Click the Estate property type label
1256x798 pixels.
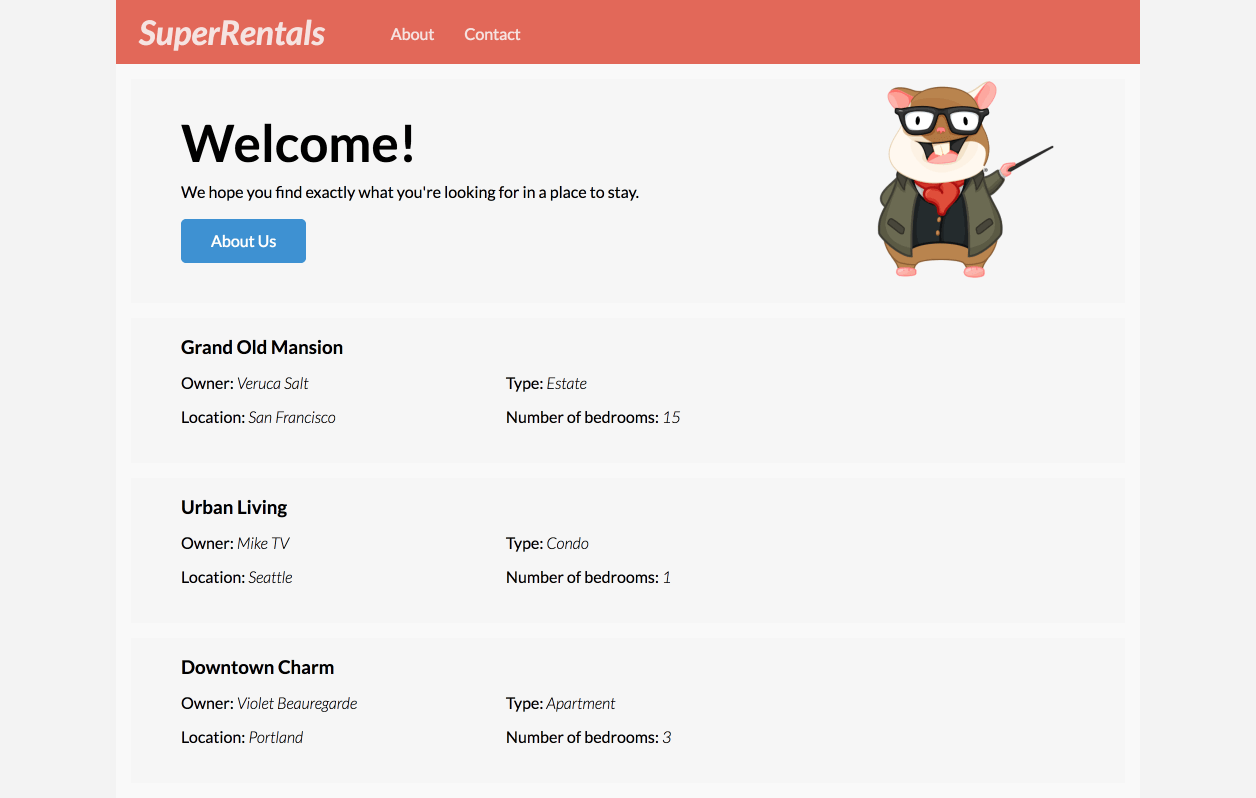tap(566, 383)
